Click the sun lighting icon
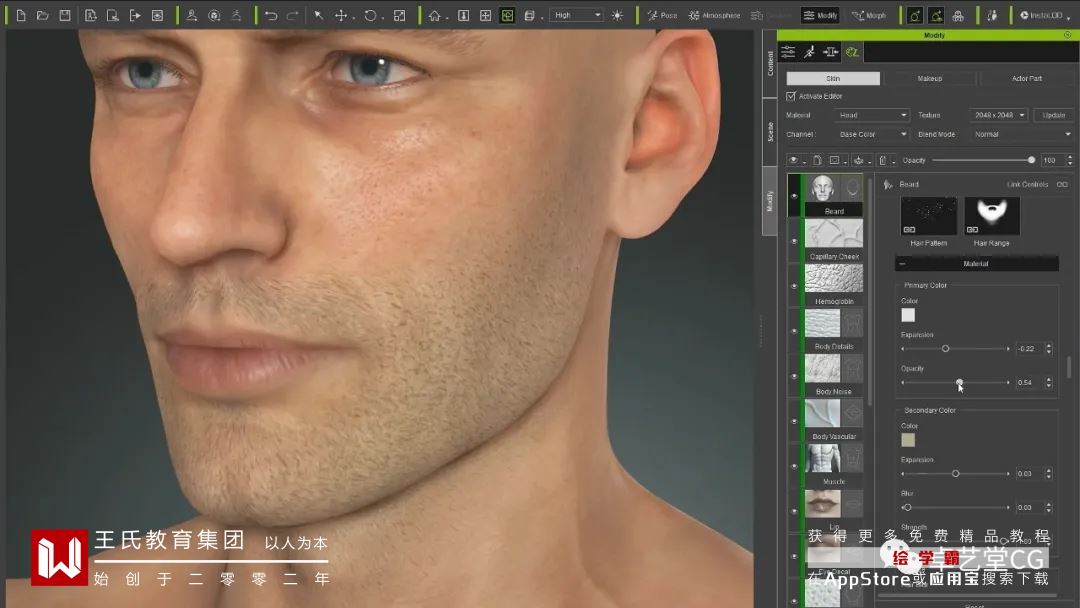Image resolution: width=1080 pixels, height=608 pixels. 617,15
